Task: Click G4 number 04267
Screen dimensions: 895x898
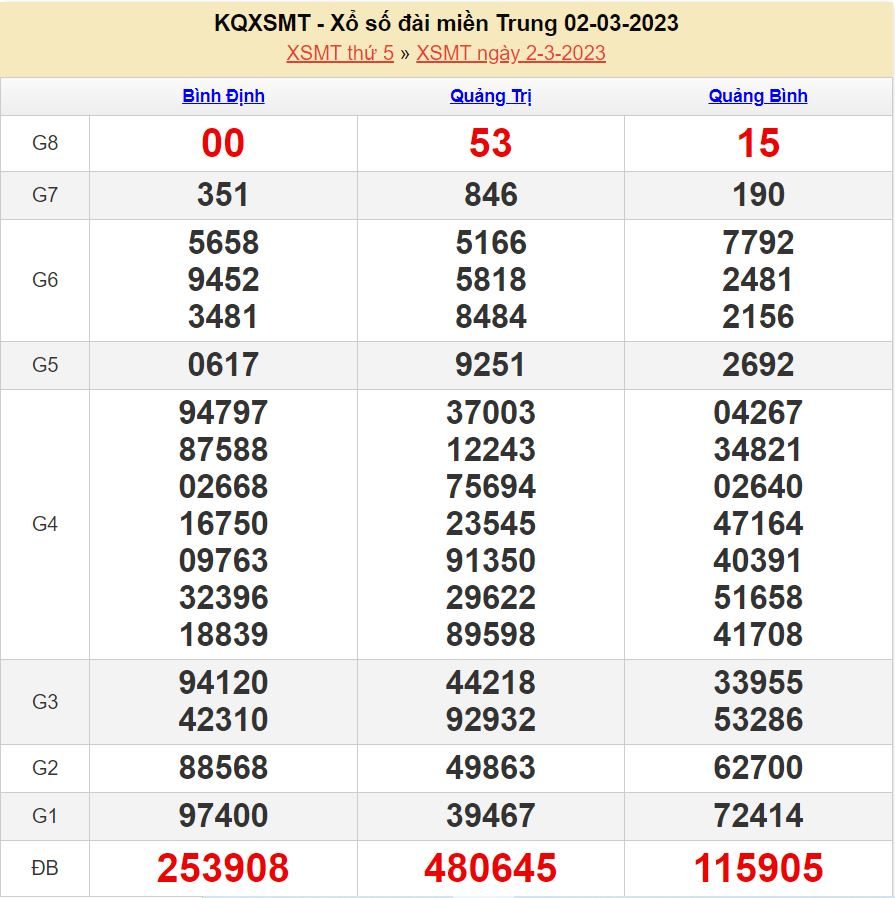Action: click(758, 413)
